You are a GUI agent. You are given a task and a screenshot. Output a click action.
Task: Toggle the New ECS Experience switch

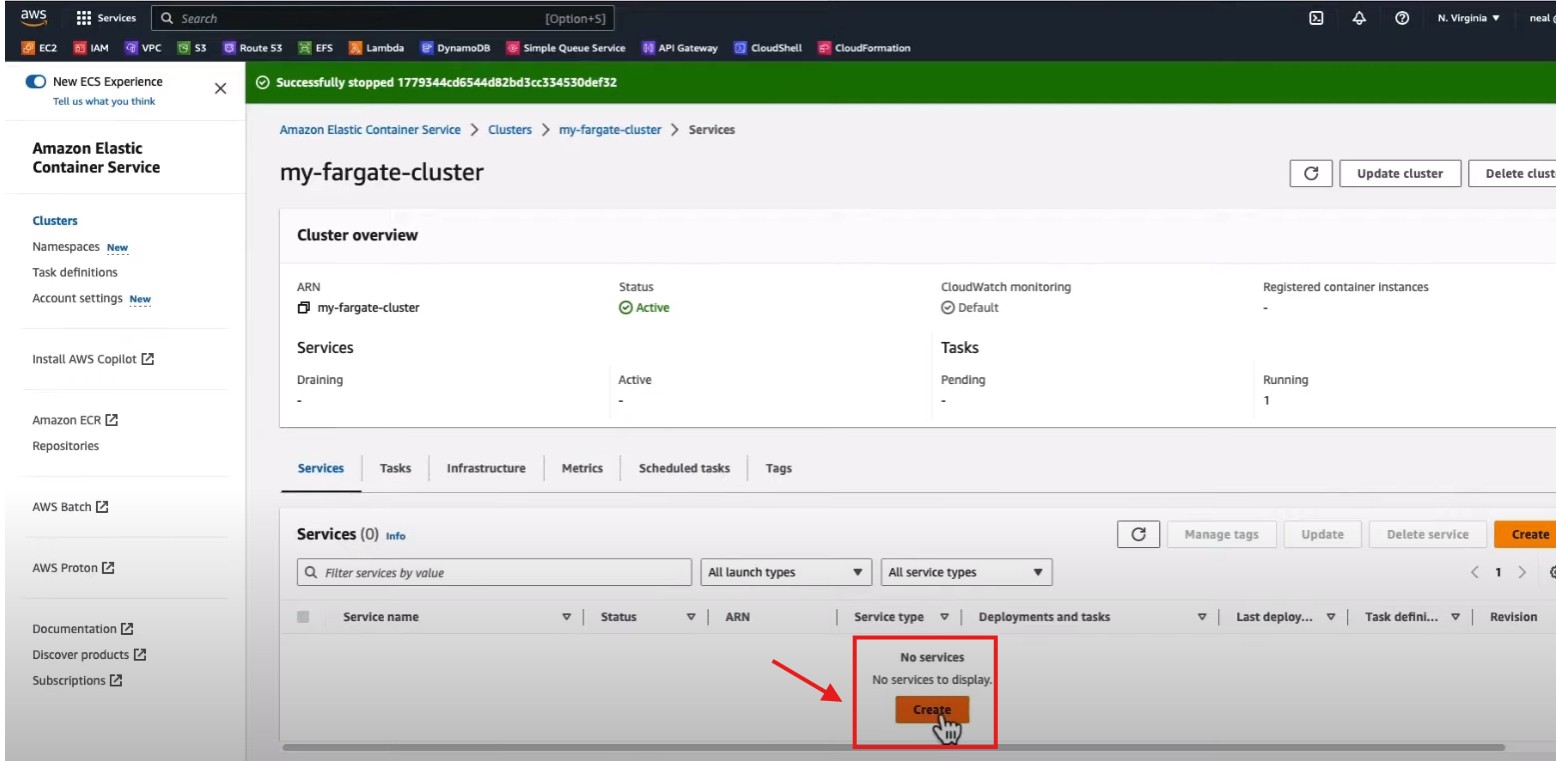(36, 82)
